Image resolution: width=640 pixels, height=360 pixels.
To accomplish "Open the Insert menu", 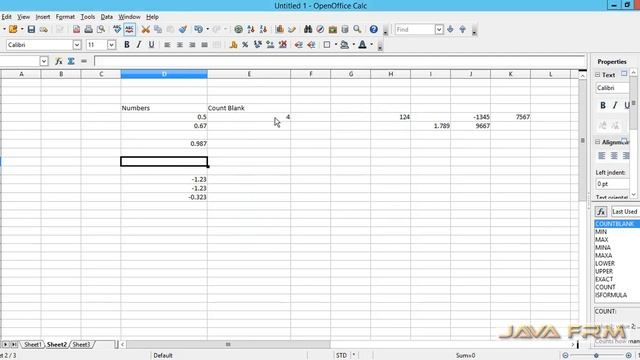I will pos(42,17).
